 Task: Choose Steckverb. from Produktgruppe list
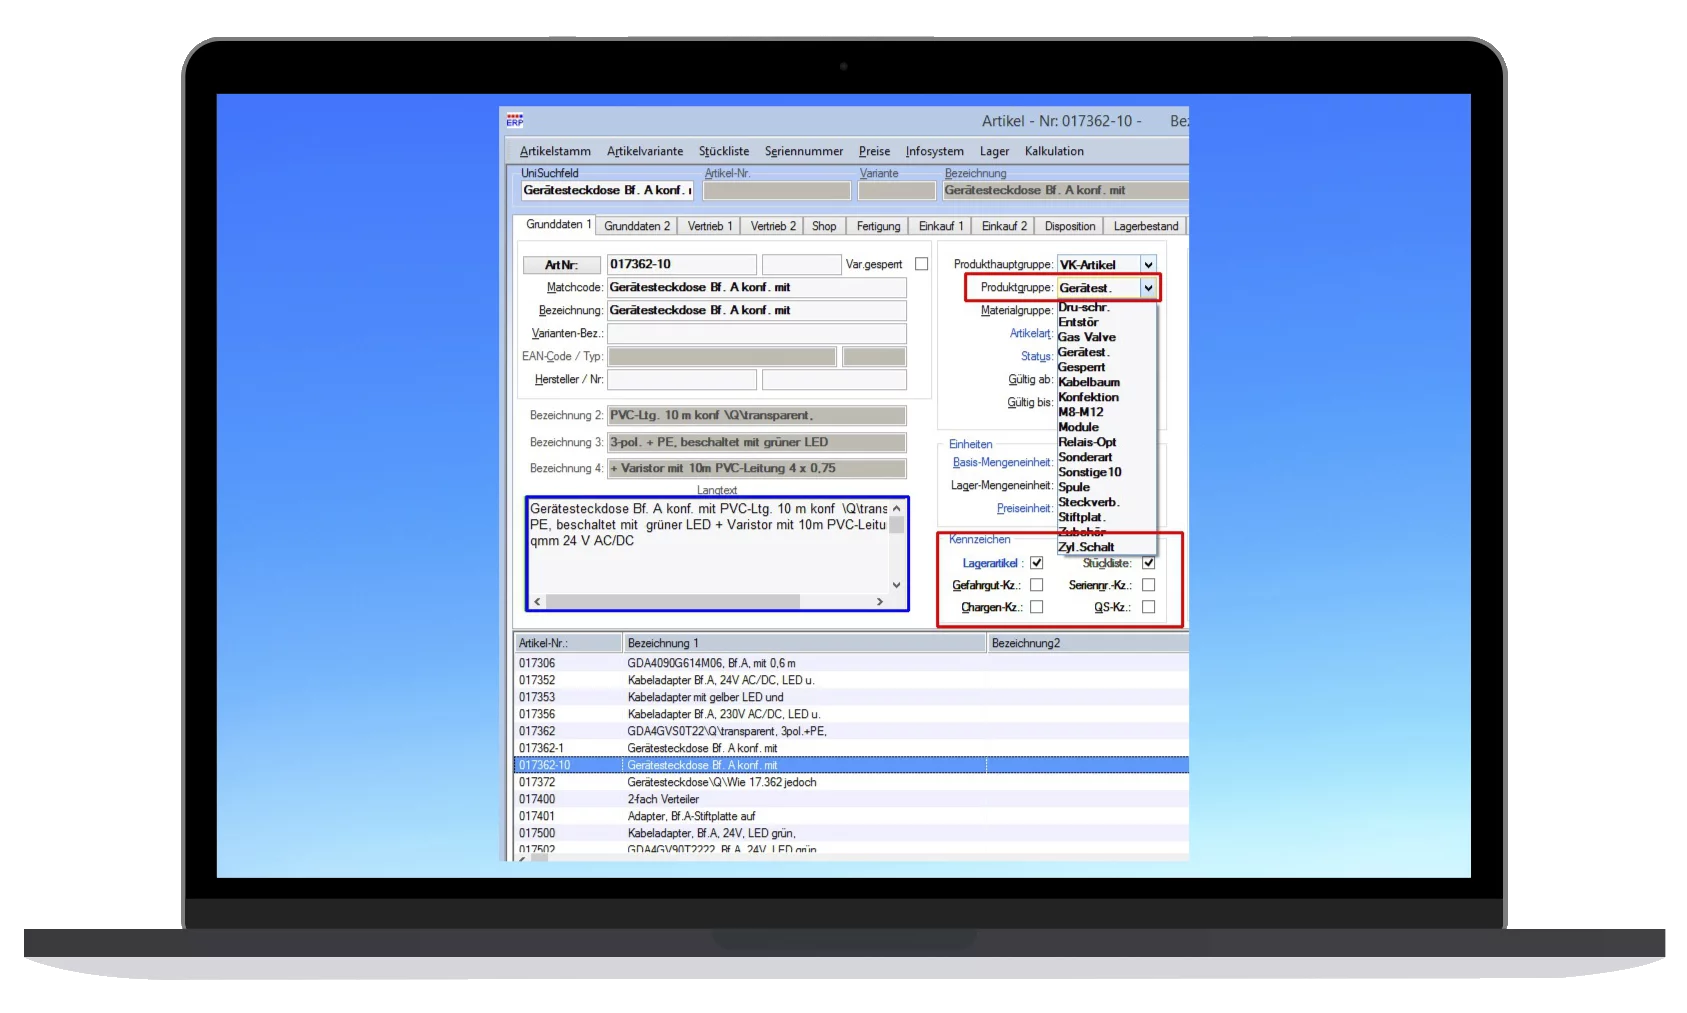(1106, 502)
